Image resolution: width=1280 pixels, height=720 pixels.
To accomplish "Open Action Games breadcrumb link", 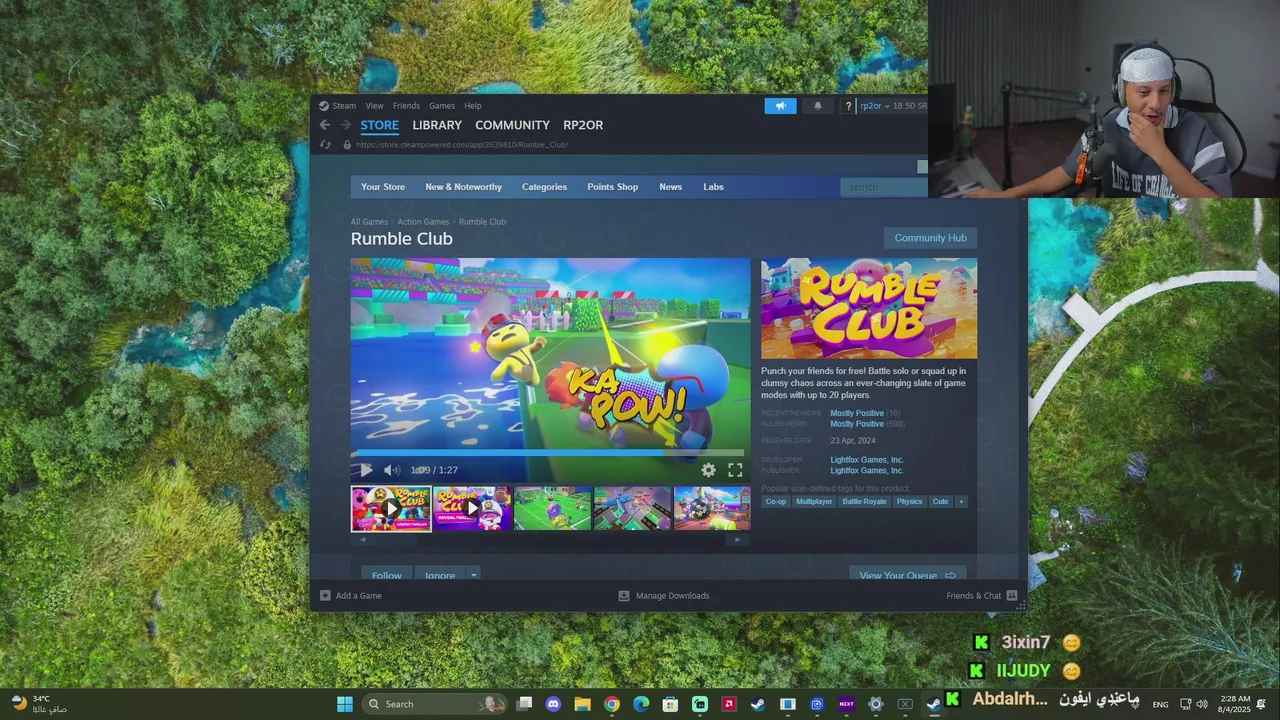I will tap(423, 222).
